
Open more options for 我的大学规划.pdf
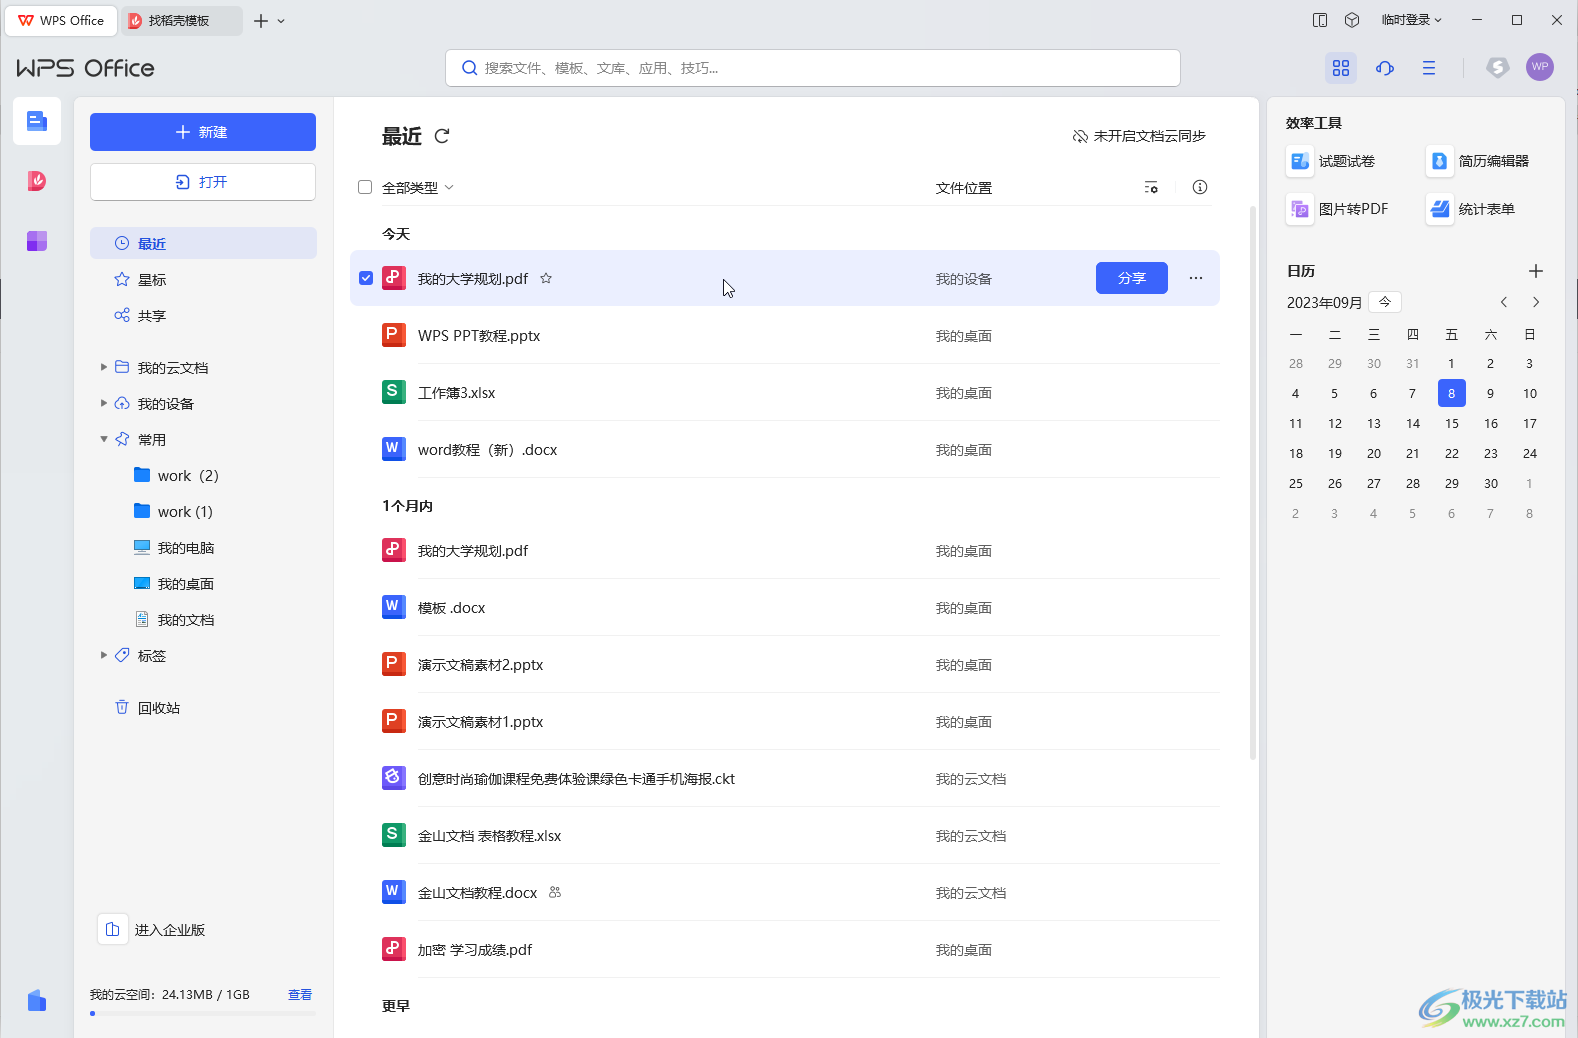coord(1196,278)
